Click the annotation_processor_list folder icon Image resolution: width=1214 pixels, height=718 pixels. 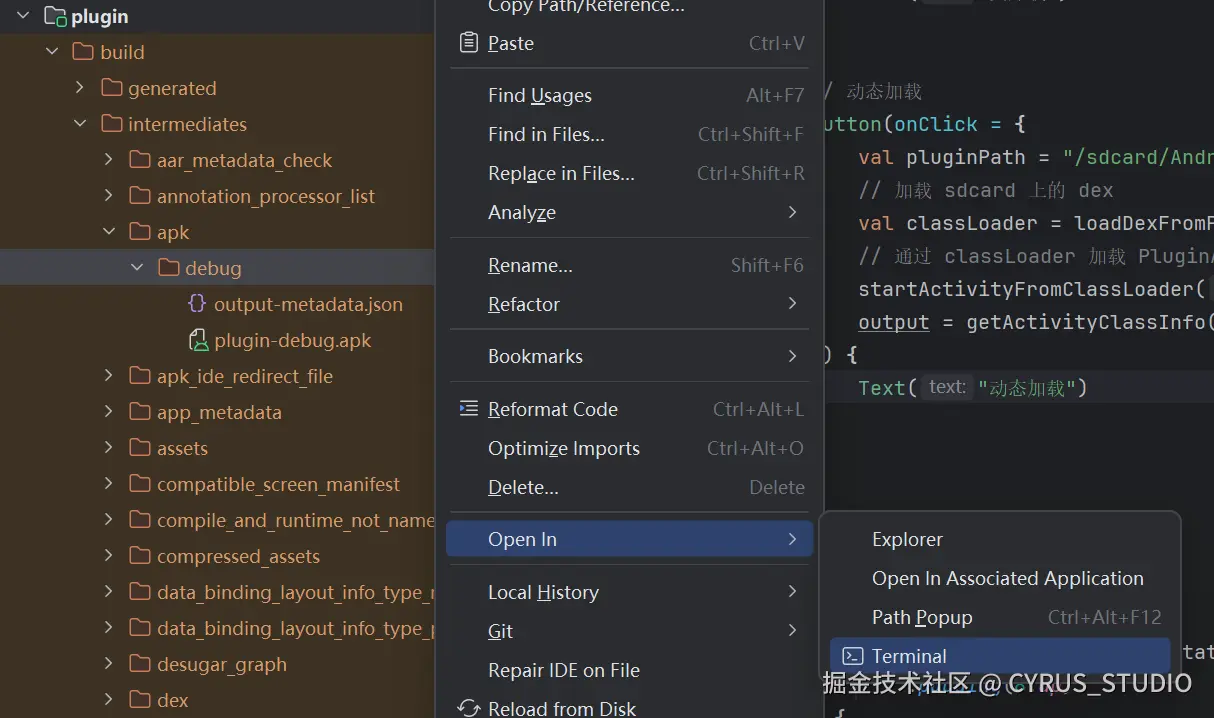point(140,196)
